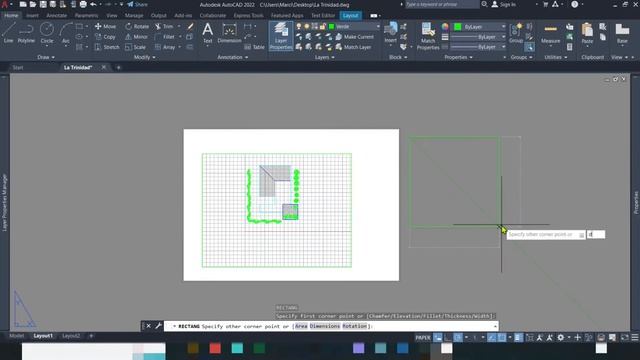Screen dimensions: 640x360
Task: Select the Line tool
Action: [8, 33]
